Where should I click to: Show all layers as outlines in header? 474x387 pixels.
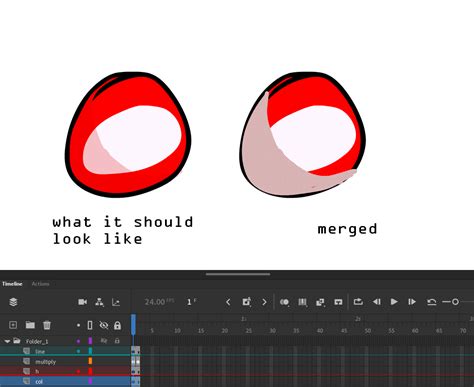tap(90, 325)
